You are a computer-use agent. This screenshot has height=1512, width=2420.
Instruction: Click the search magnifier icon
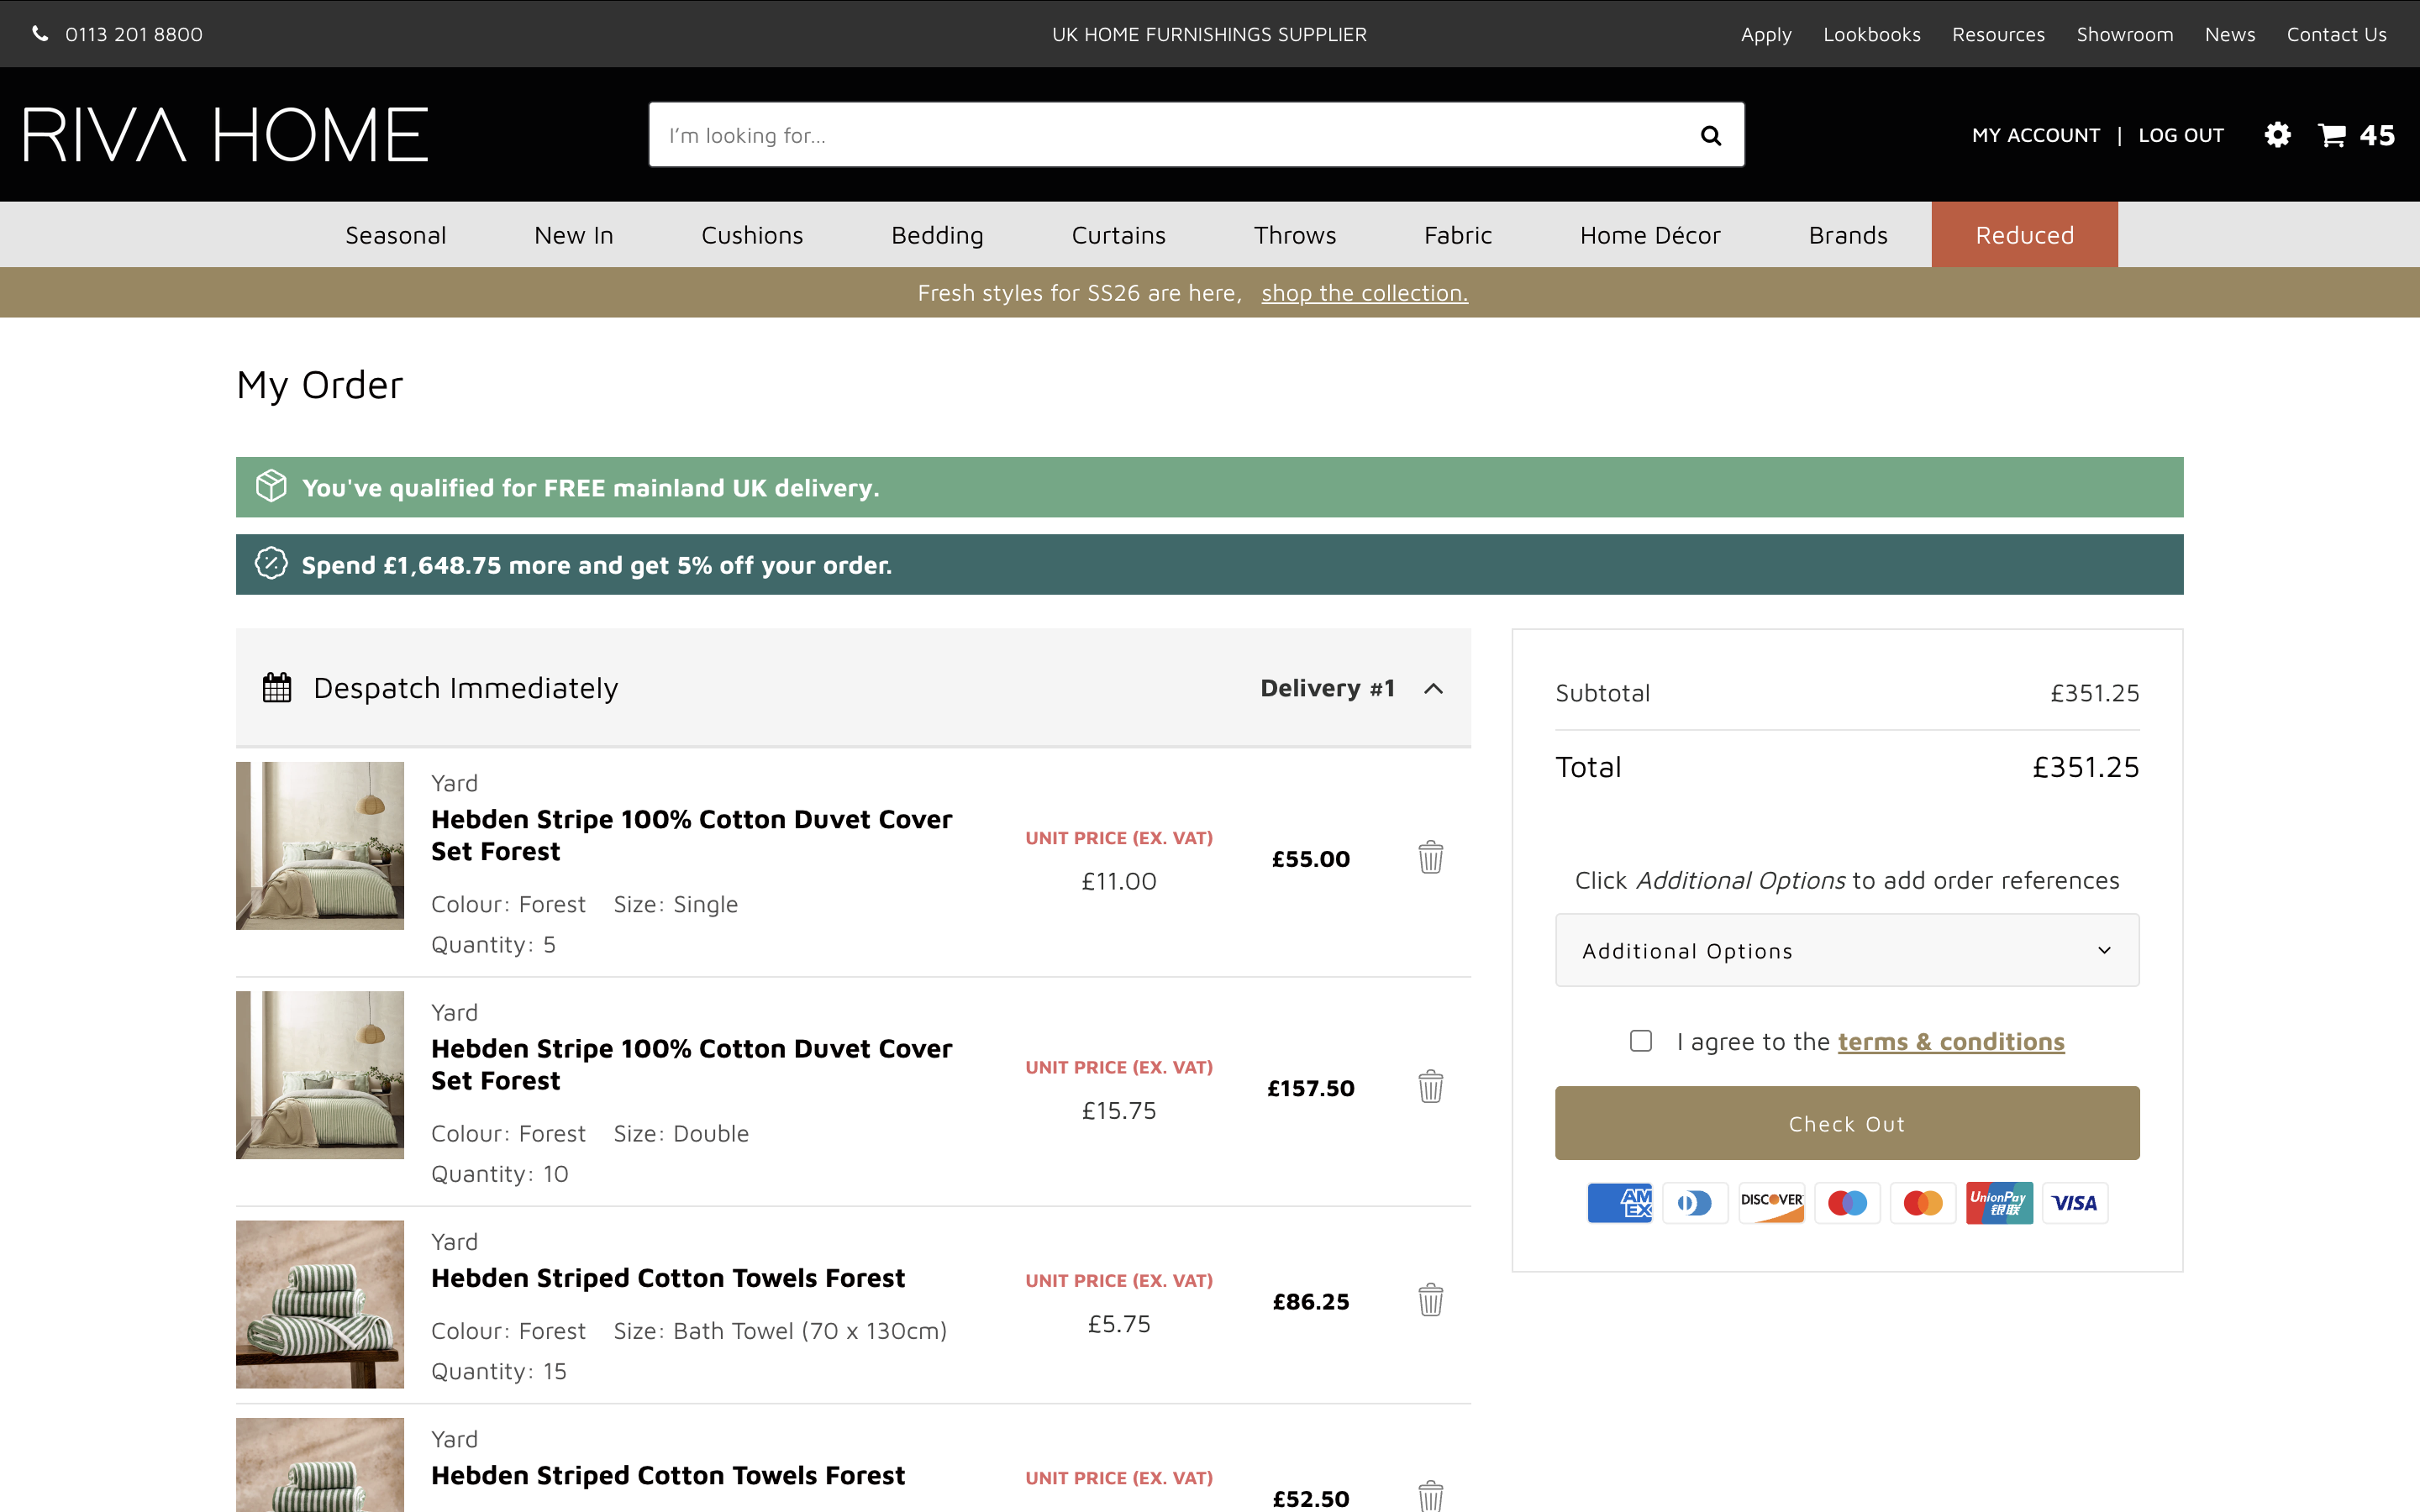click(x=1710, y=135)
